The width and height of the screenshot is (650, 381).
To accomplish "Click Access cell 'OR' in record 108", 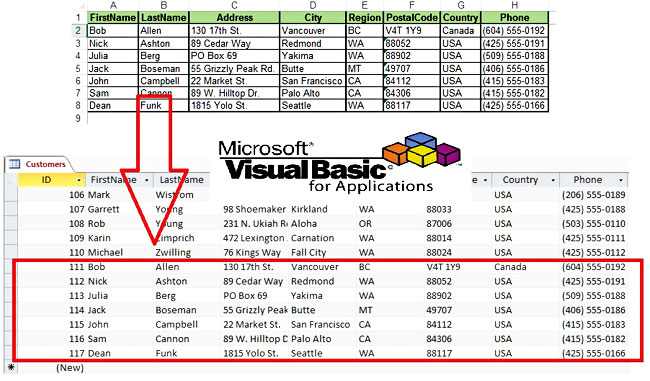I will pos(365,224).
